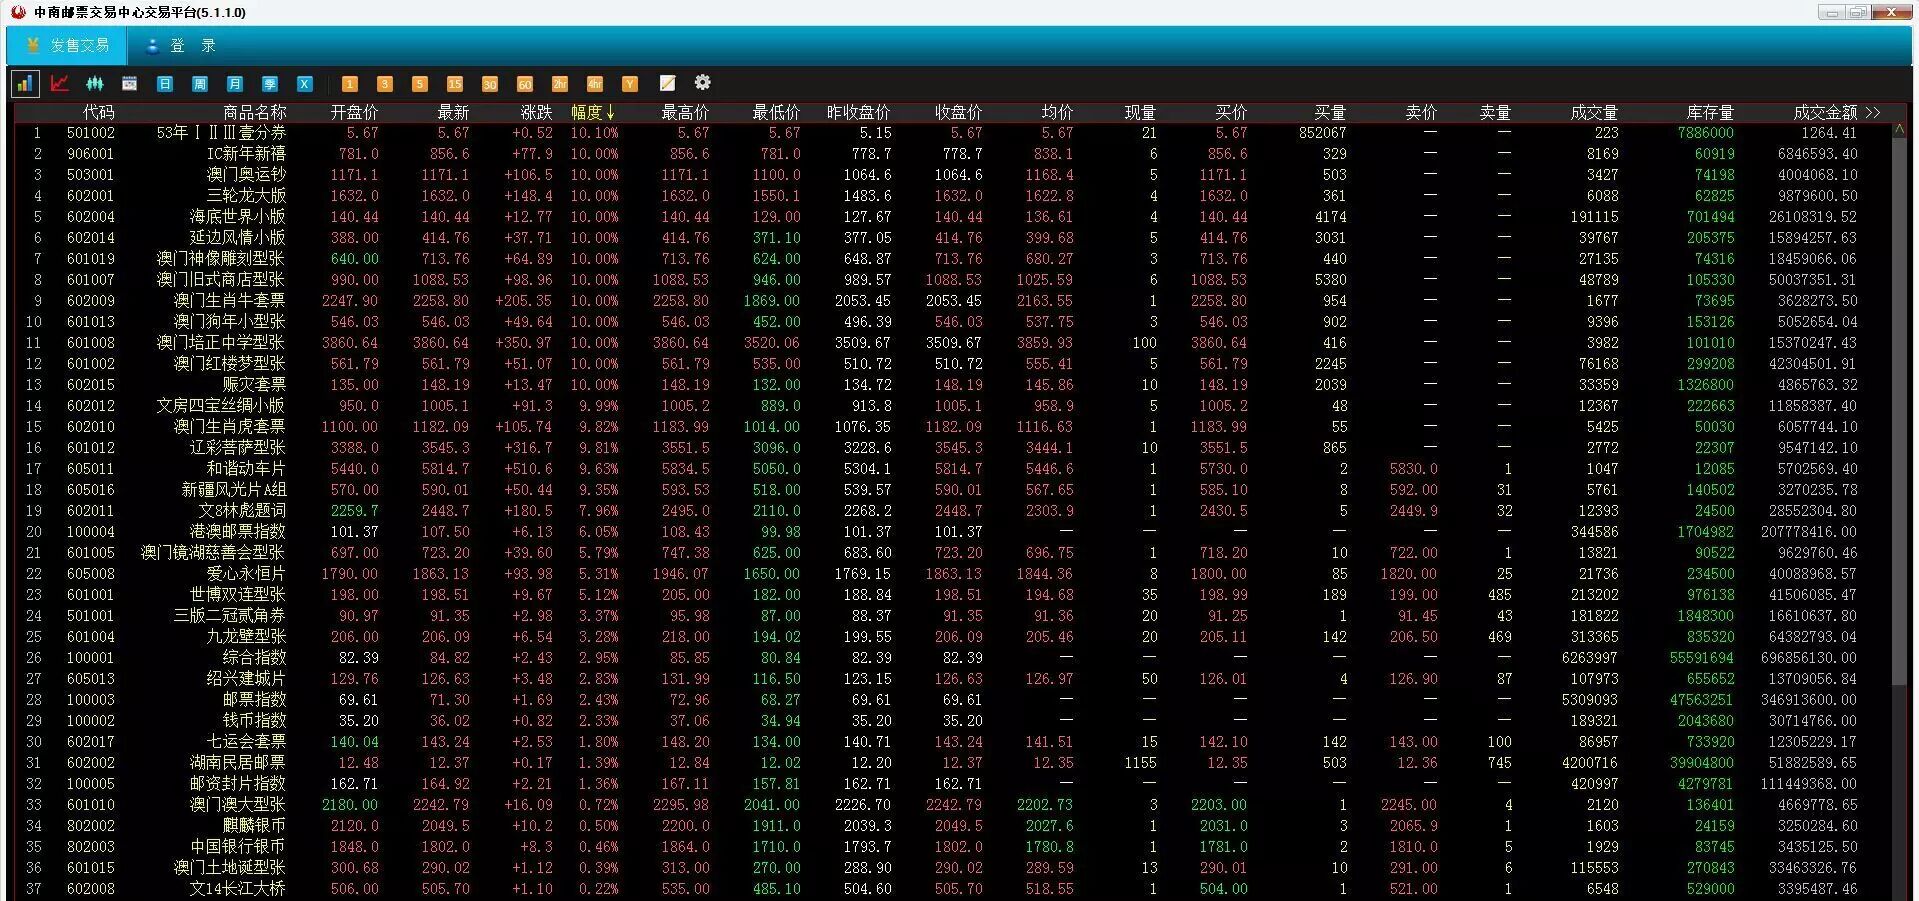Select the monthly 月 period icon
1919x901 pixels.
click(235, 84)
